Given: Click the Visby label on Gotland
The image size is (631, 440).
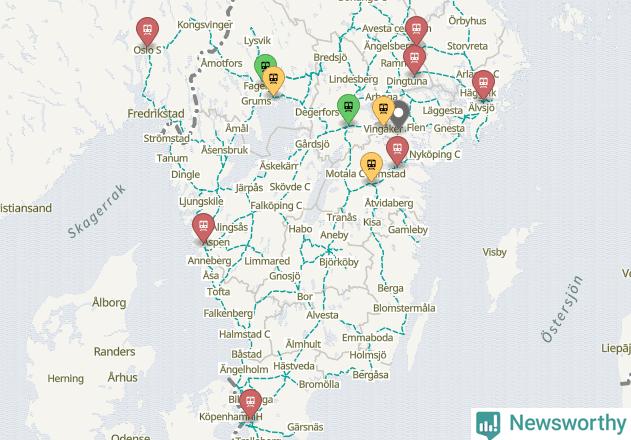Looking at the screenshot, I should (x=494, y=252).
